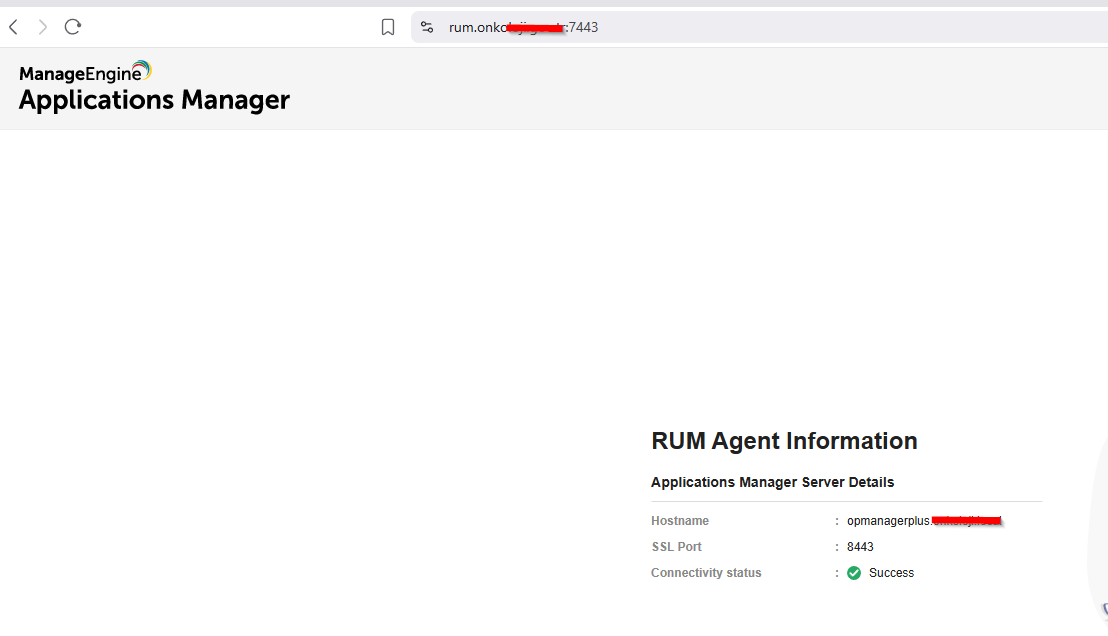This screenshot has height=636, width=1108.
Task: Go back to the previous page
Action: point(13,27)
